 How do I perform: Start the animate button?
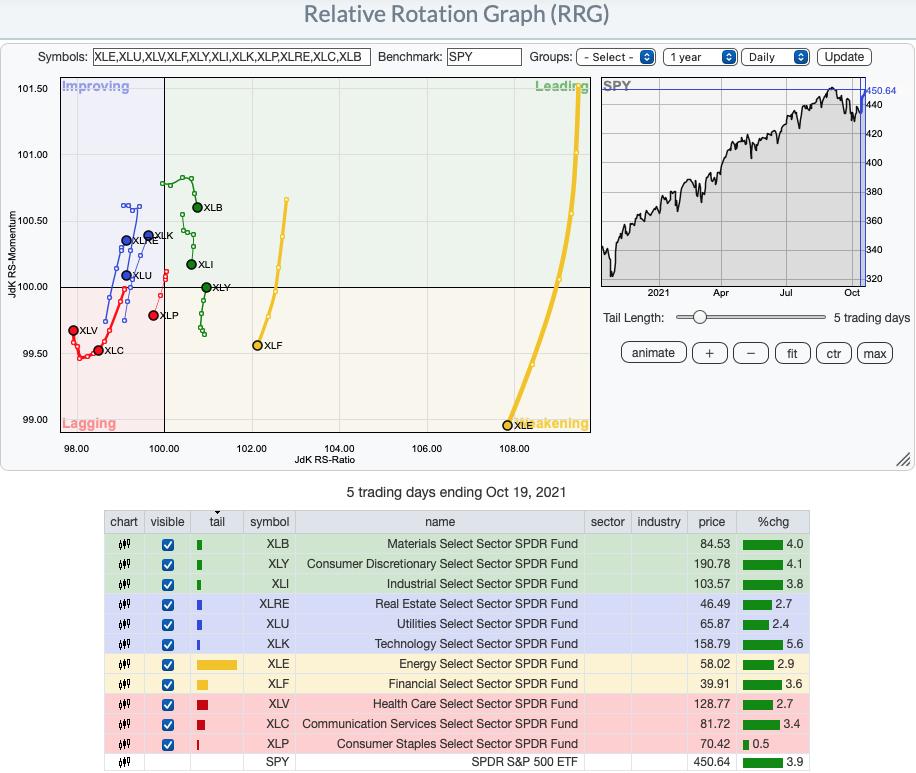click(653, 353)
